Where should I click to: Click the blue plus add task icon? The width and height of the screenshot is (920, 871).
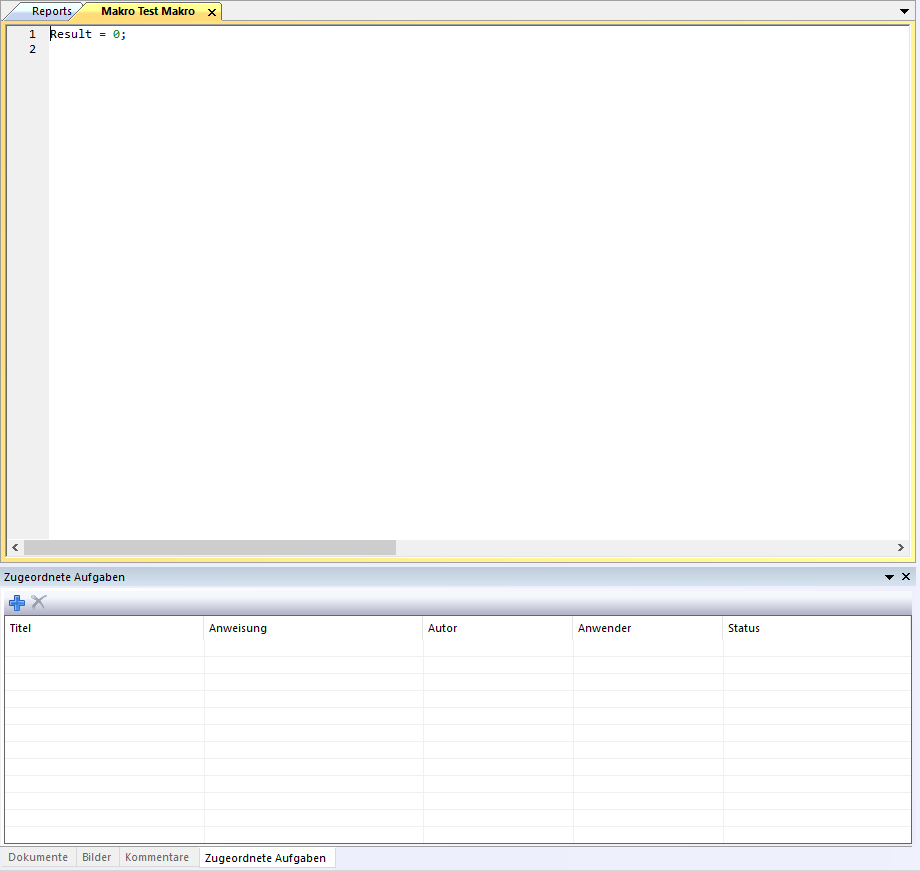[x=17, y=603]
